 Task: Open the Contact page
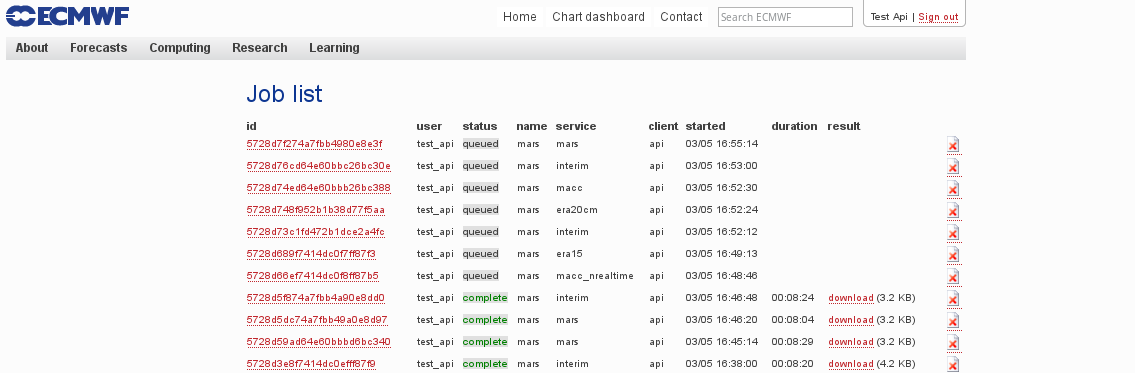click(681, 17)
